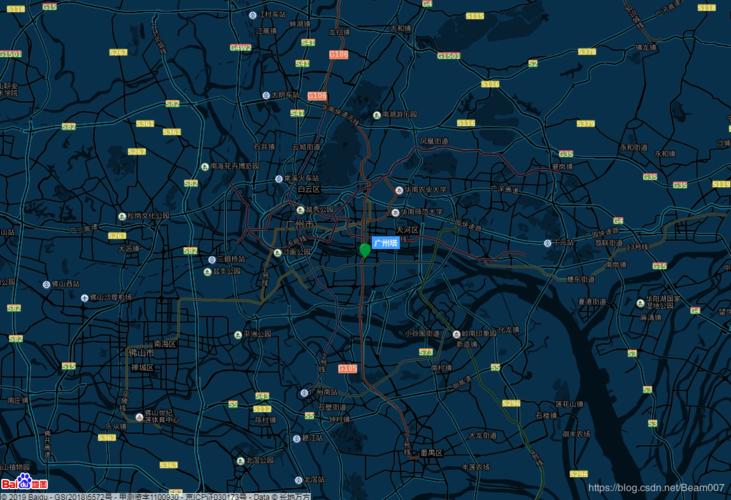Select the 广州南站 train station icon

(304, 393)
